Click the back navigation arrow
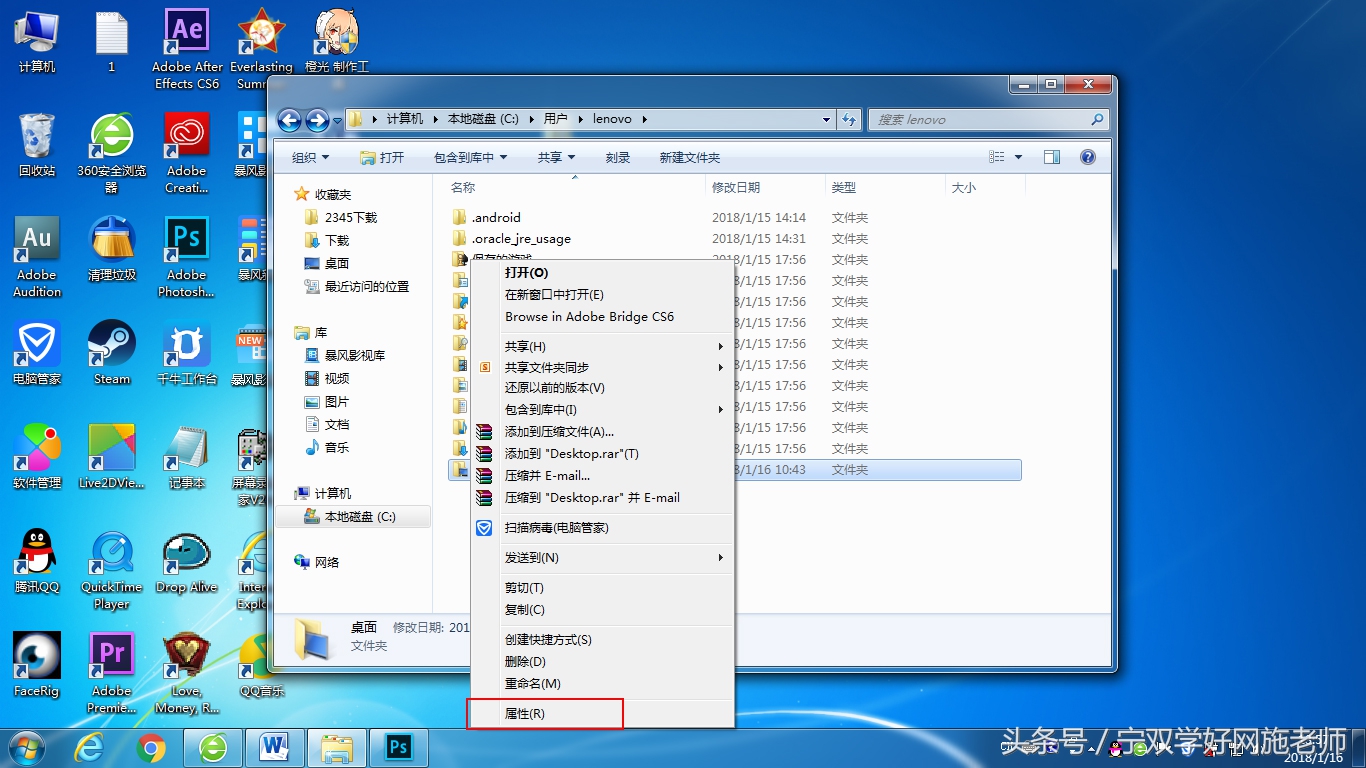Screen dimensions: 1366x768 289,119
